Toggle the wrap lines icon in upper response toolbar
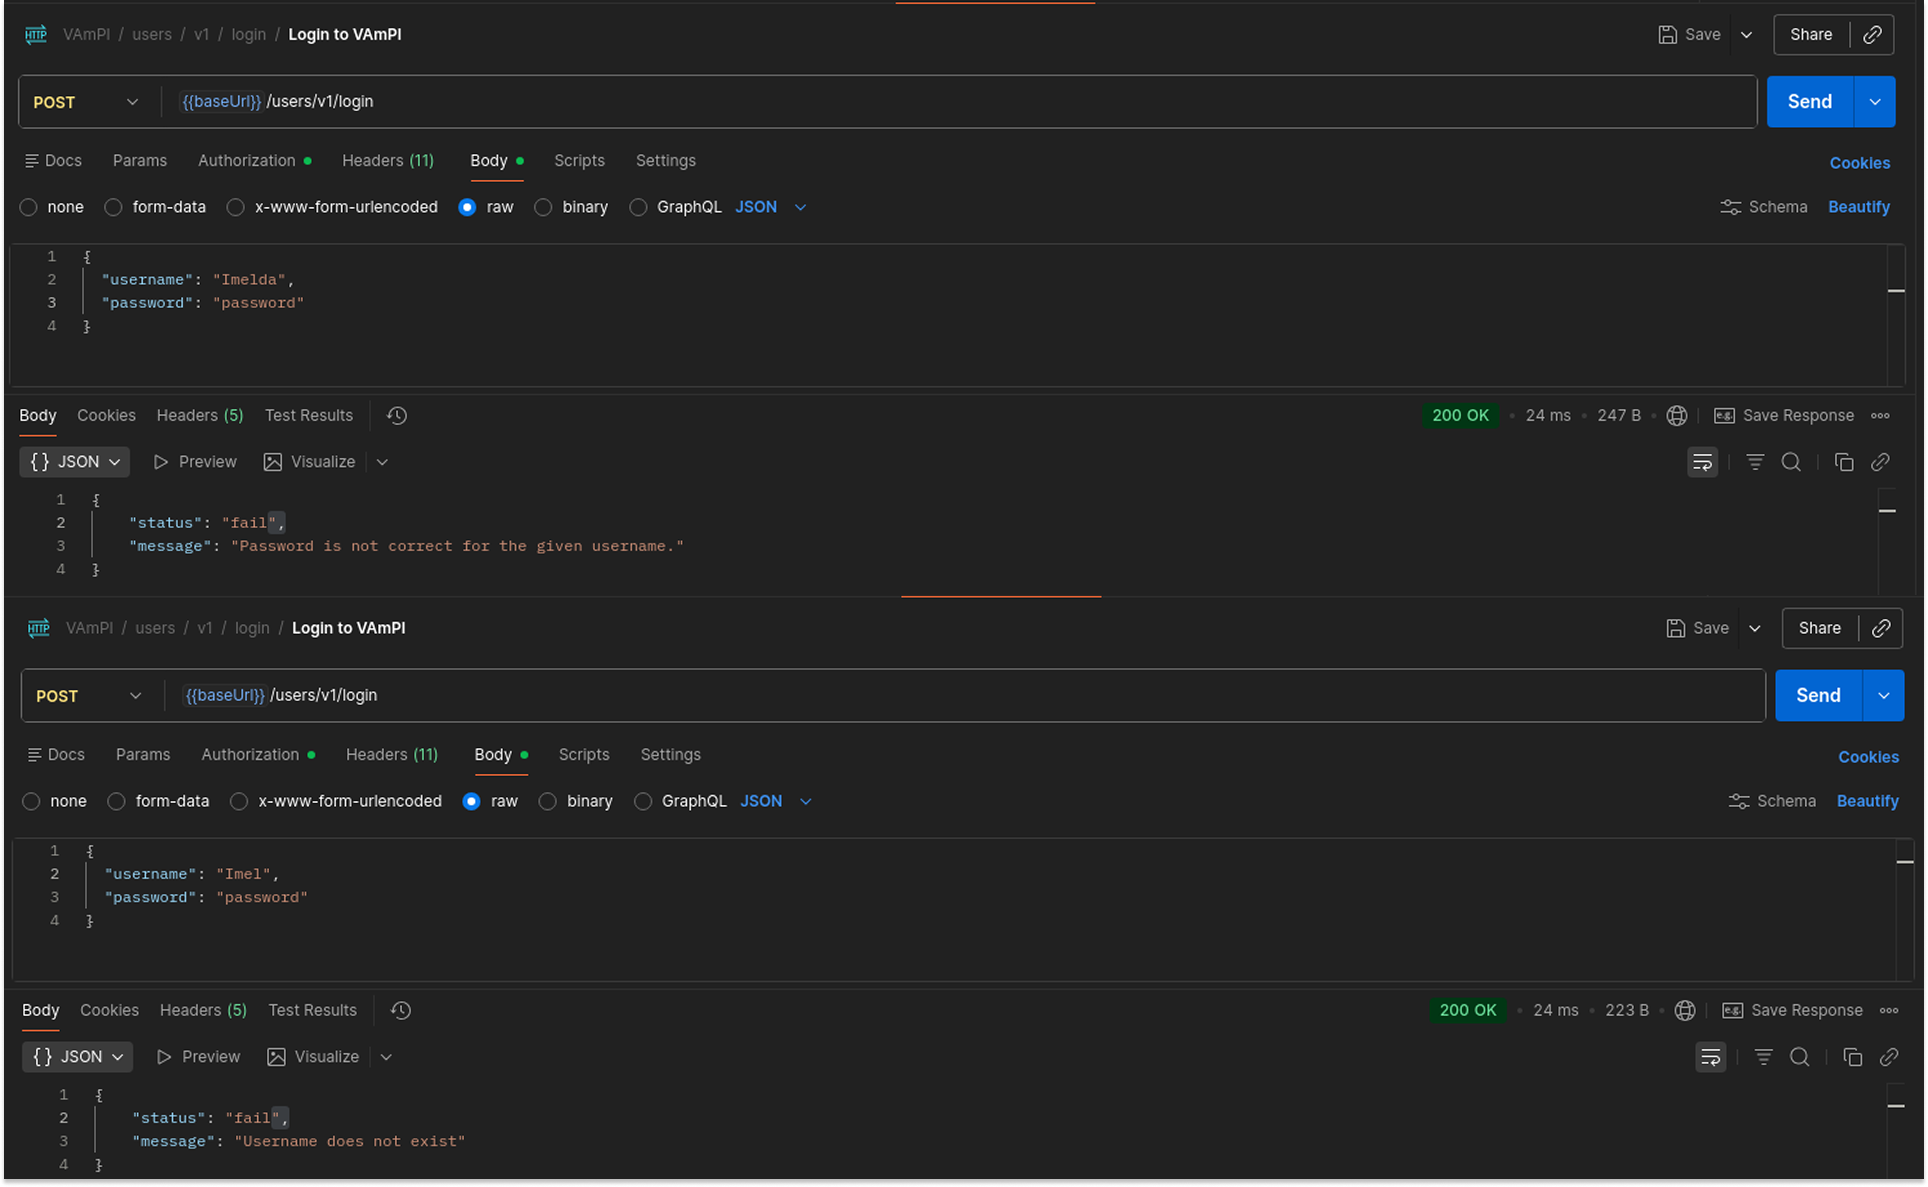 [x=1702, y=462]
